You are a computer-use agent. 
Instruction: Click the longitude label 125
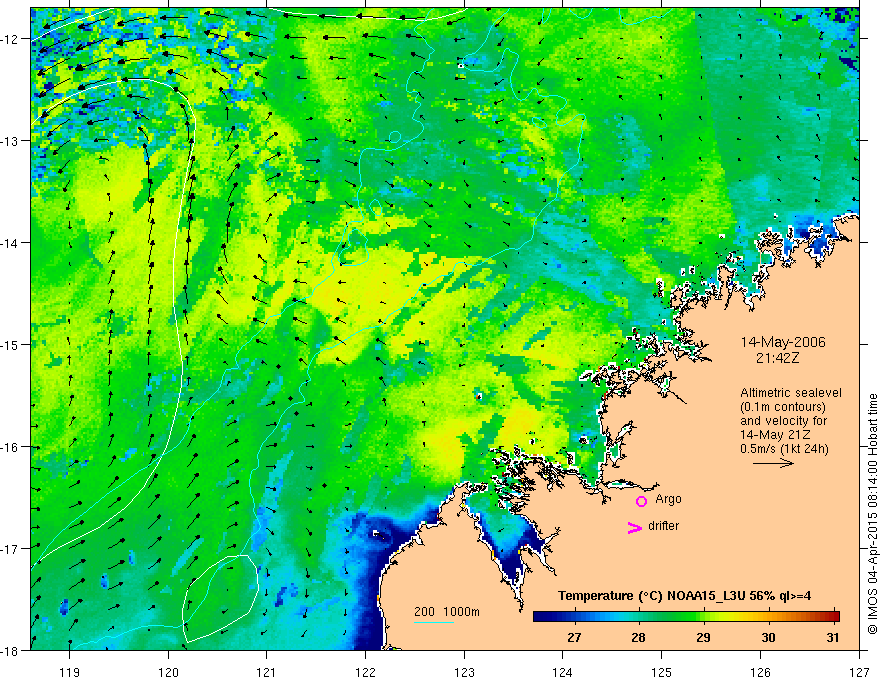(662, 672)
